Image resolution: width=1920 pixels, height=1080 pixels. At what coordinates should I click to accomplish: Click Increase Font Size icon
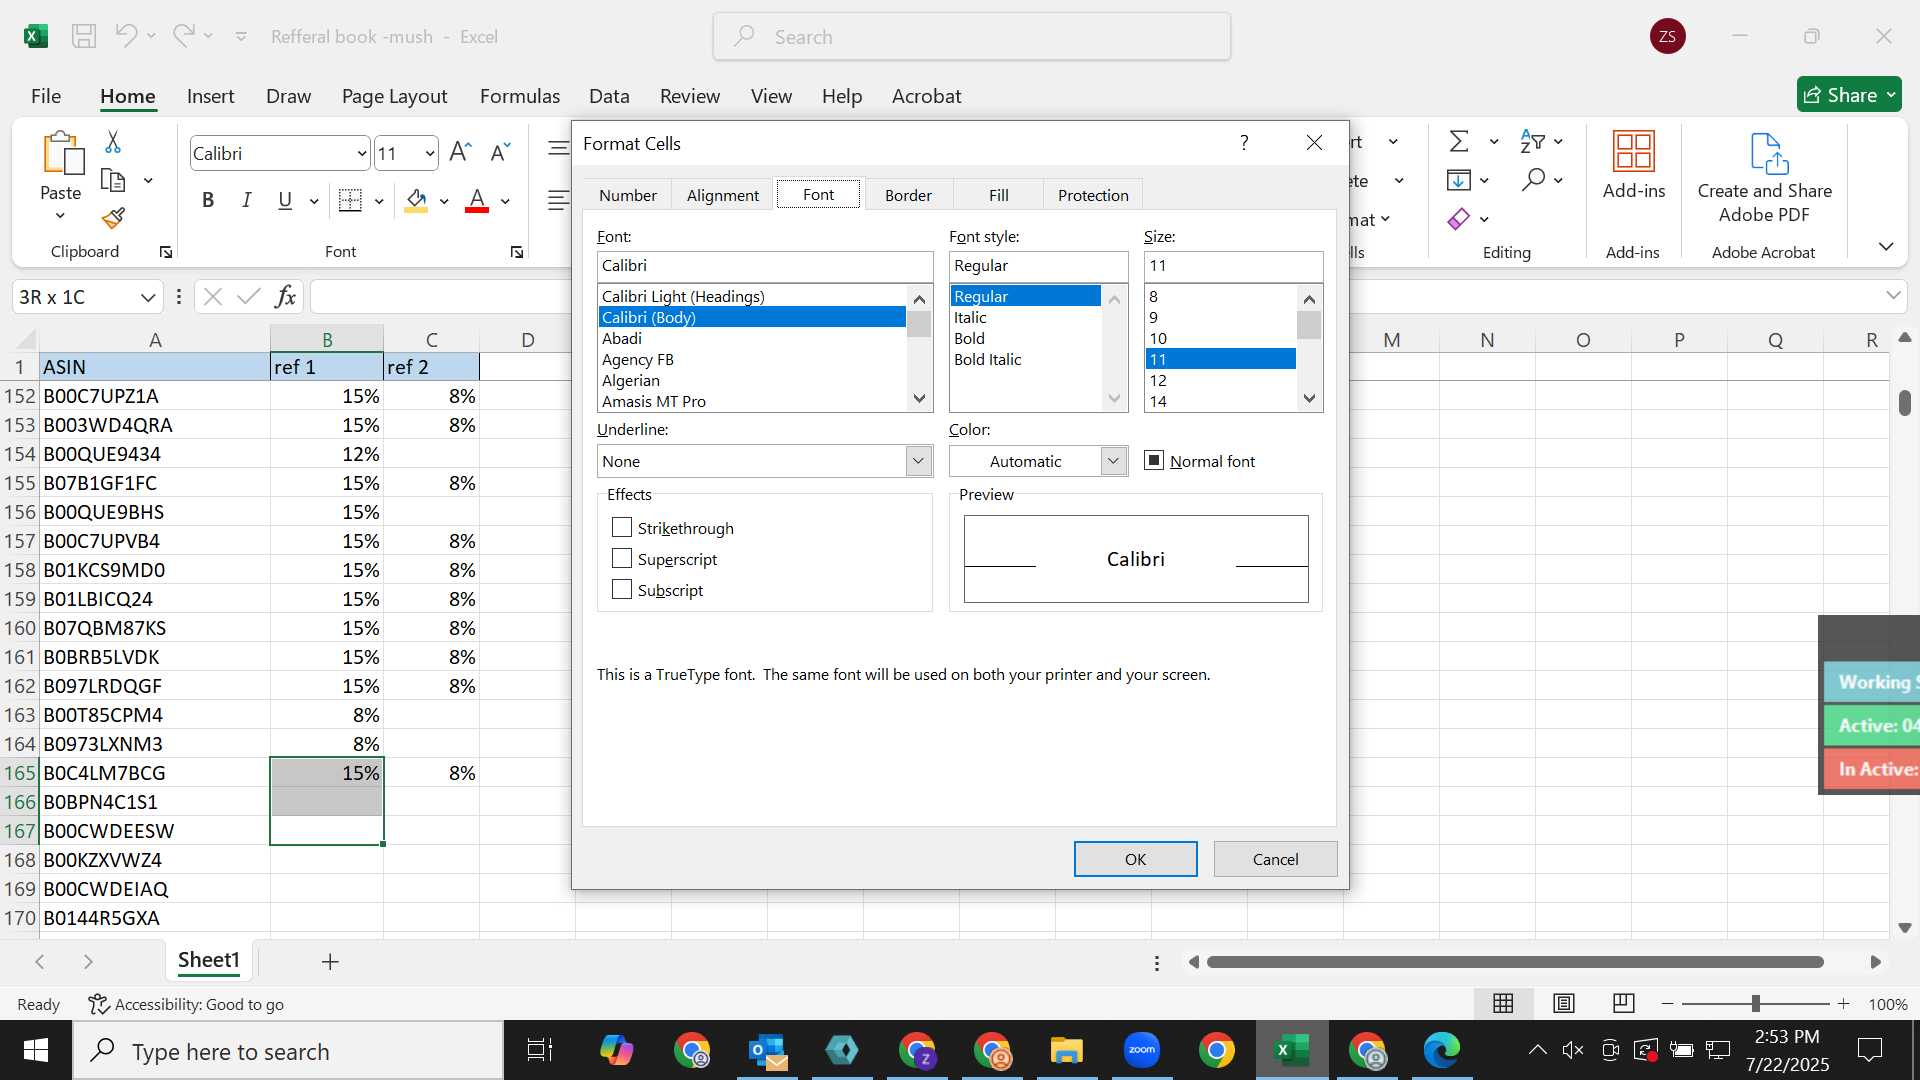460,152
